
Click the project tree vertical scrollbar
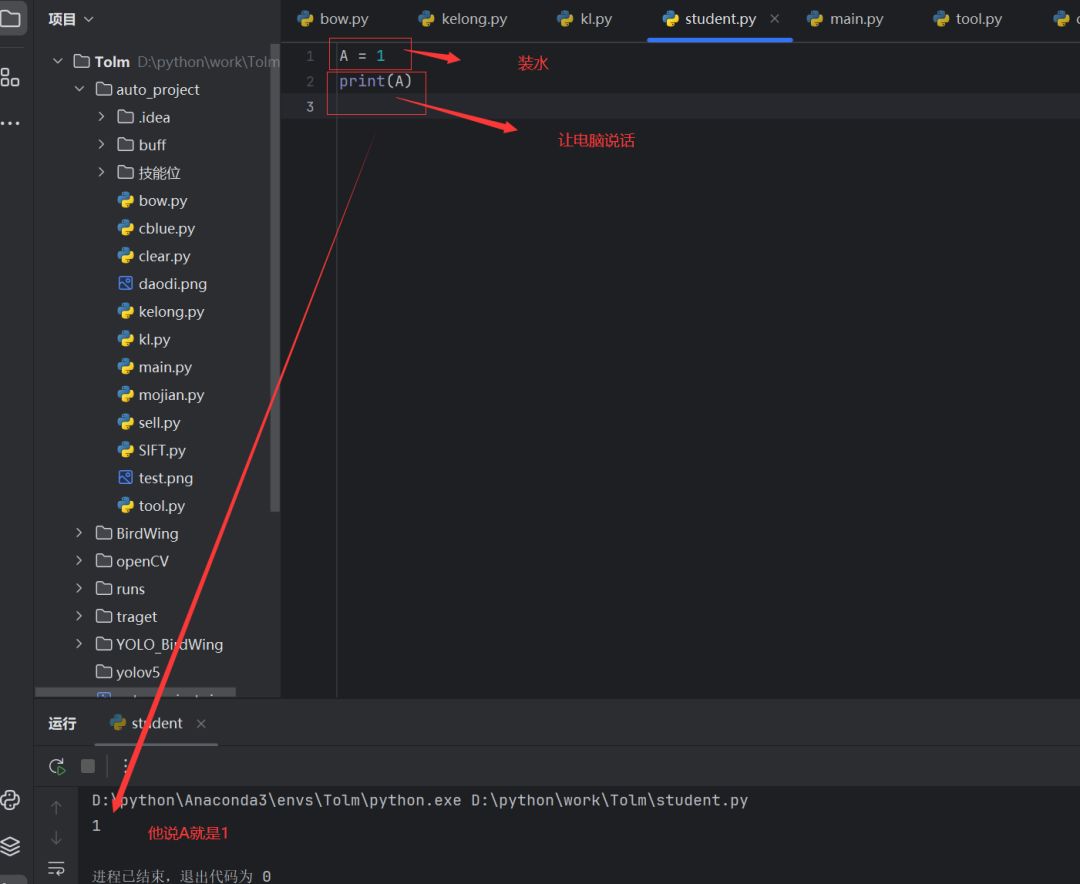pos(275,276)
